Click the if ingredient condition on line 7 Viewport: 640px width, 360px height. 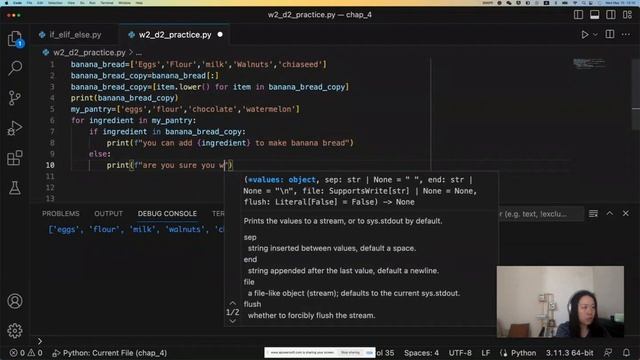pyautogui.click(x=167, y=132)
